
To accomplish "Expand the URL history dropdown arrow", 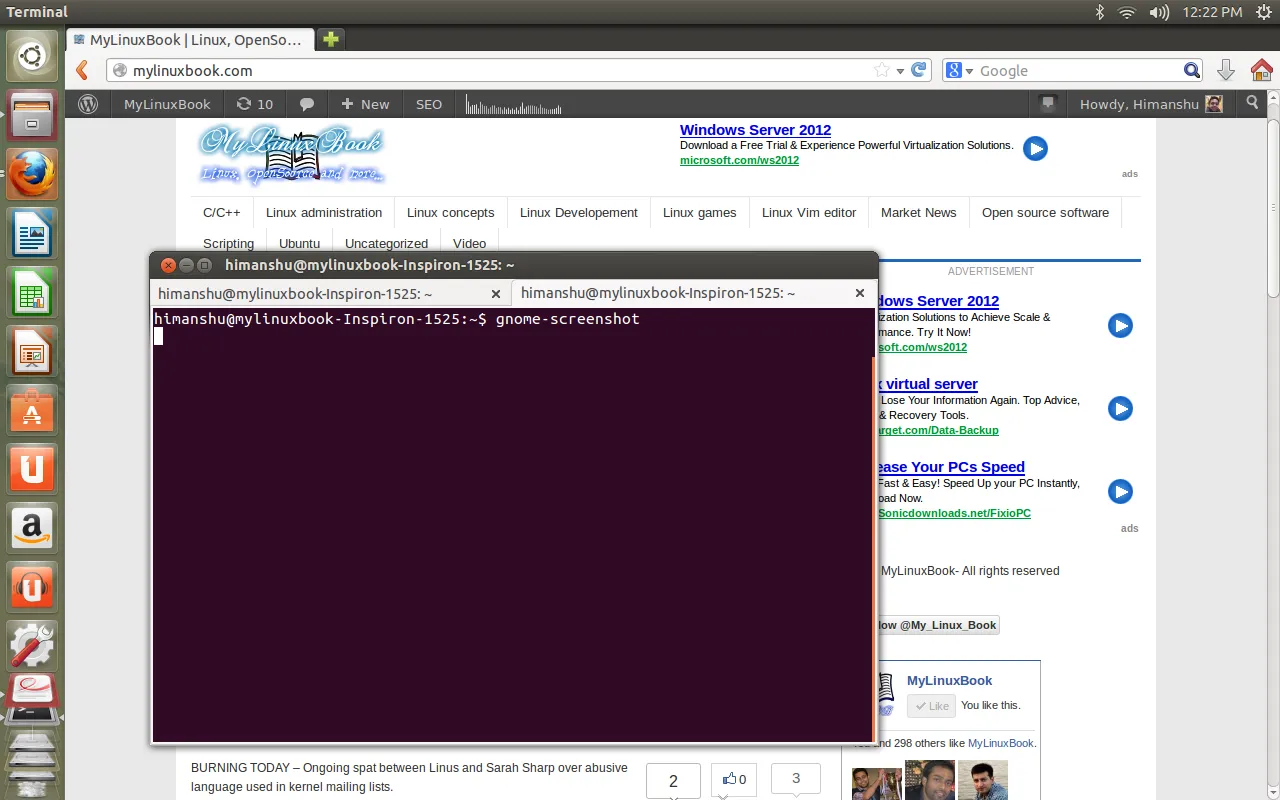I will [x=900, y=70].
